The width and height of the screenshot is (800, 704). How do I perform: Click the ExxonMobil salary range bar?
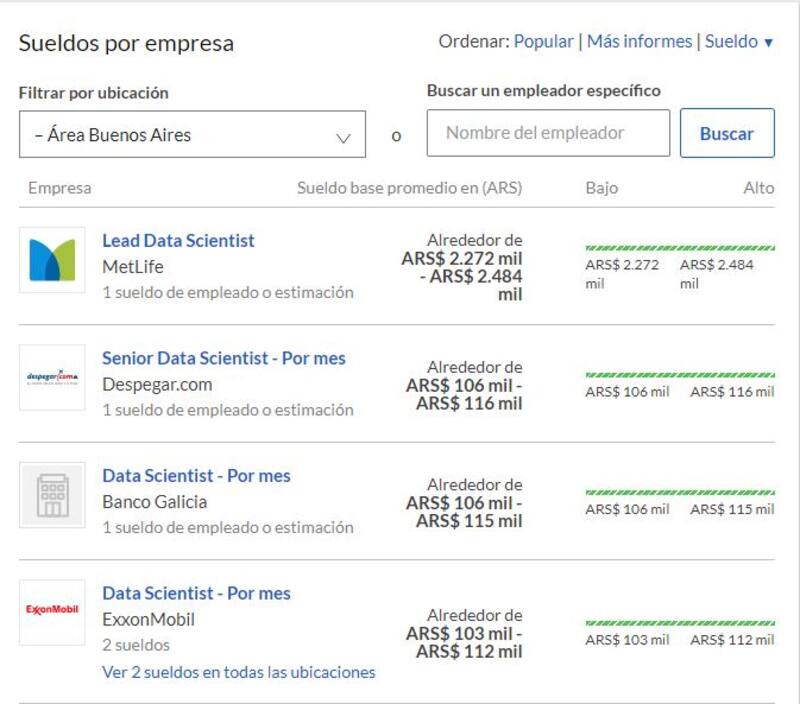point(679,623)
